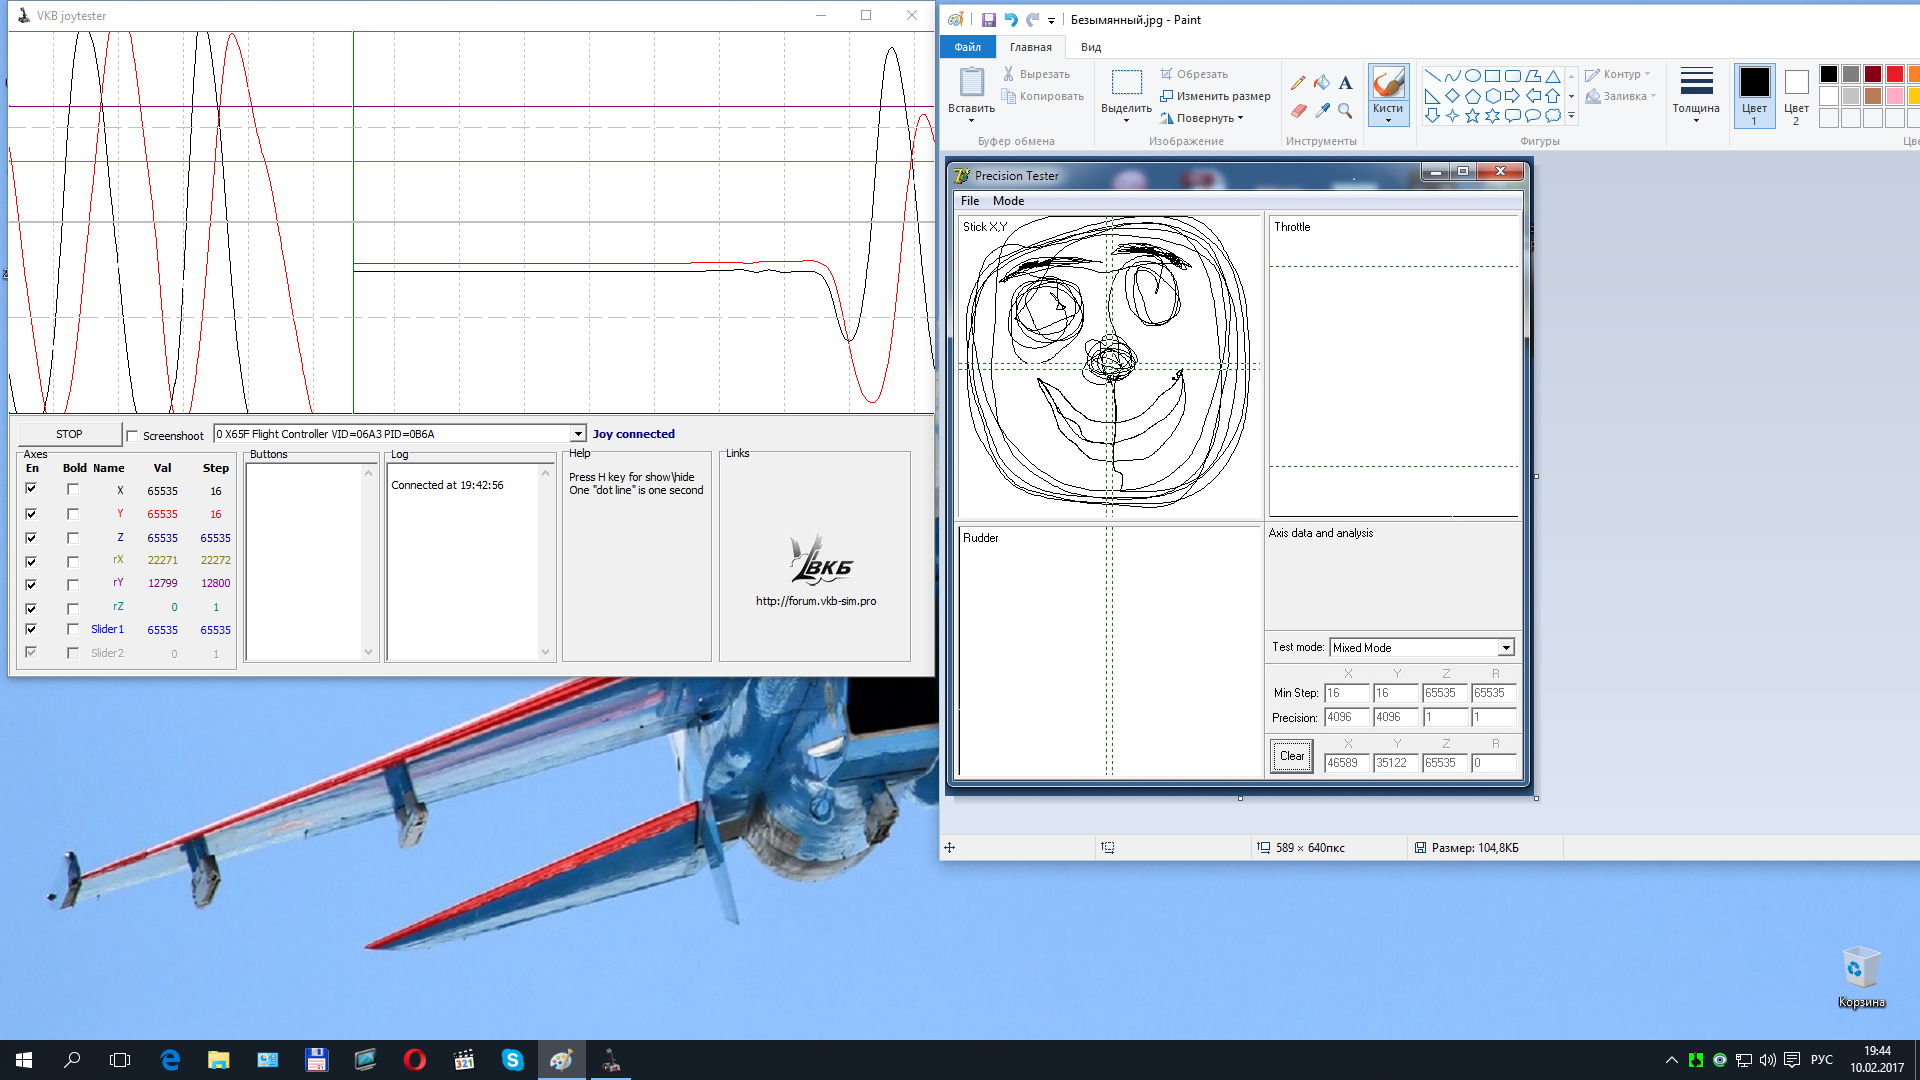Select the Pencil tool in Paint
The width and height of the screenshot is (1920, 1080).
(x=1298, y=83)
